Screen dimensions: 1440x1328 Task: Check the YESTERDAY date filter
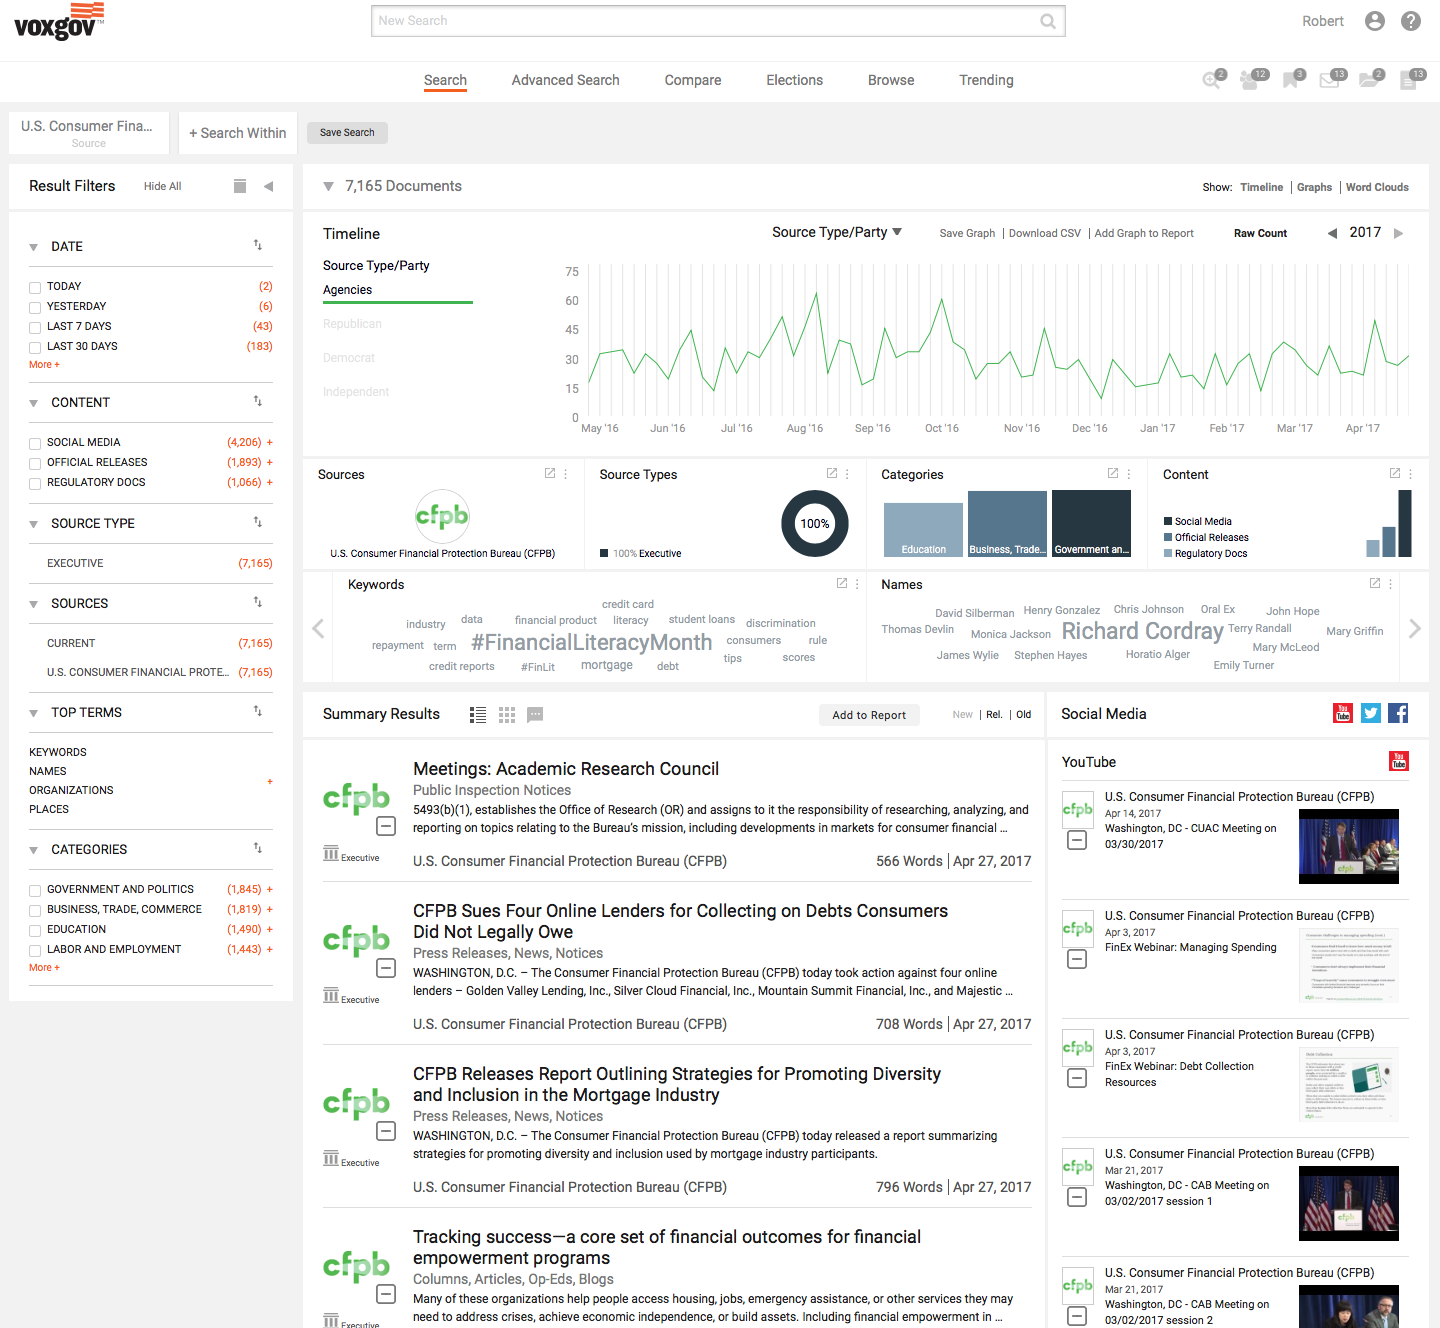35,308
